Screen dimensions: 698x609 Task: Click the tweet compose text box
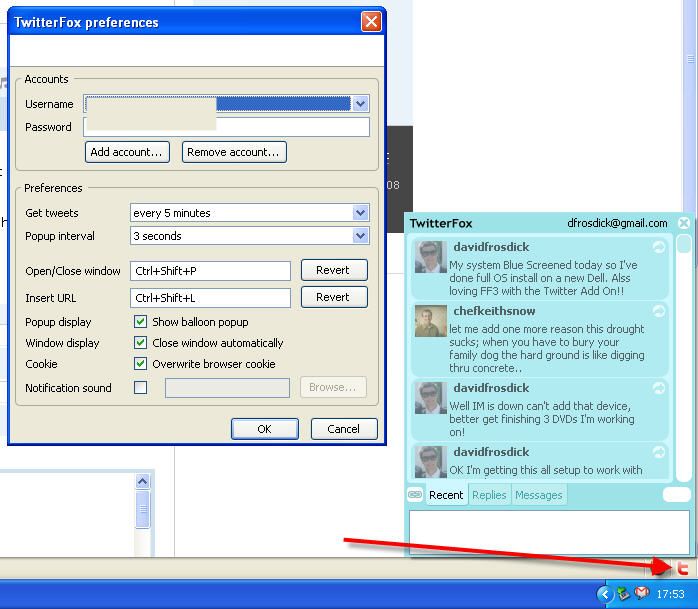(549, 531)
